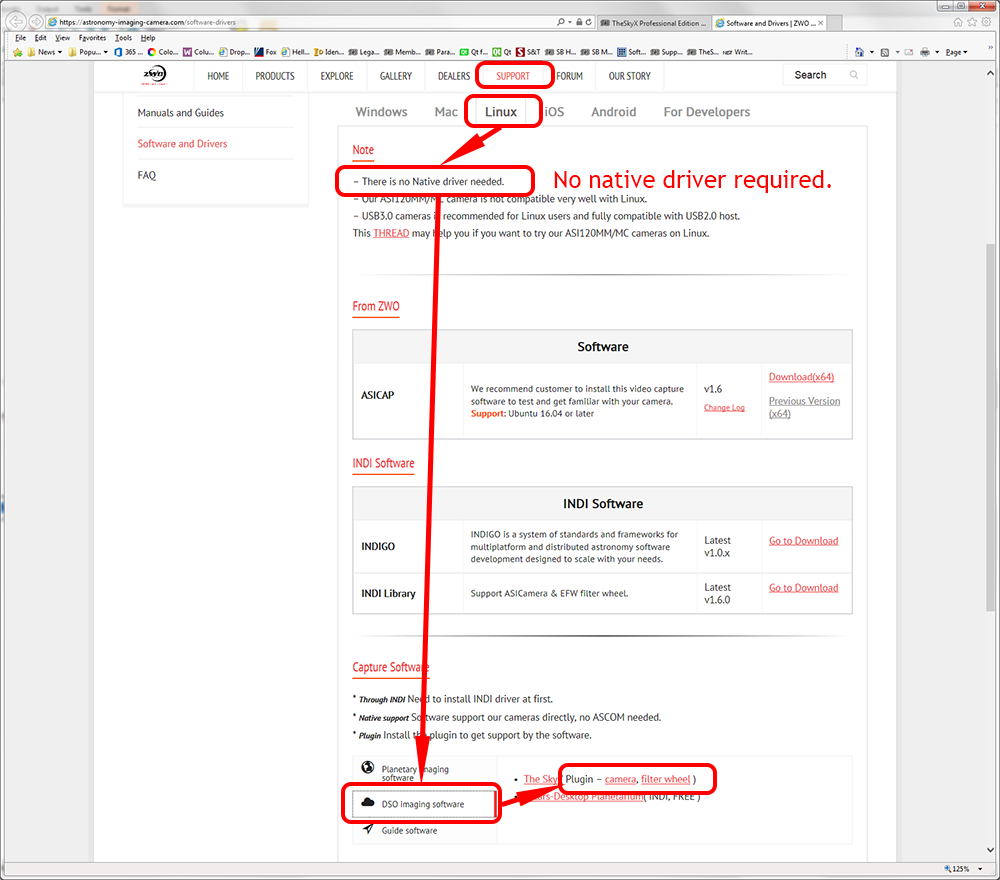Expand the News favorites folder dropdown

pos(60,52)
